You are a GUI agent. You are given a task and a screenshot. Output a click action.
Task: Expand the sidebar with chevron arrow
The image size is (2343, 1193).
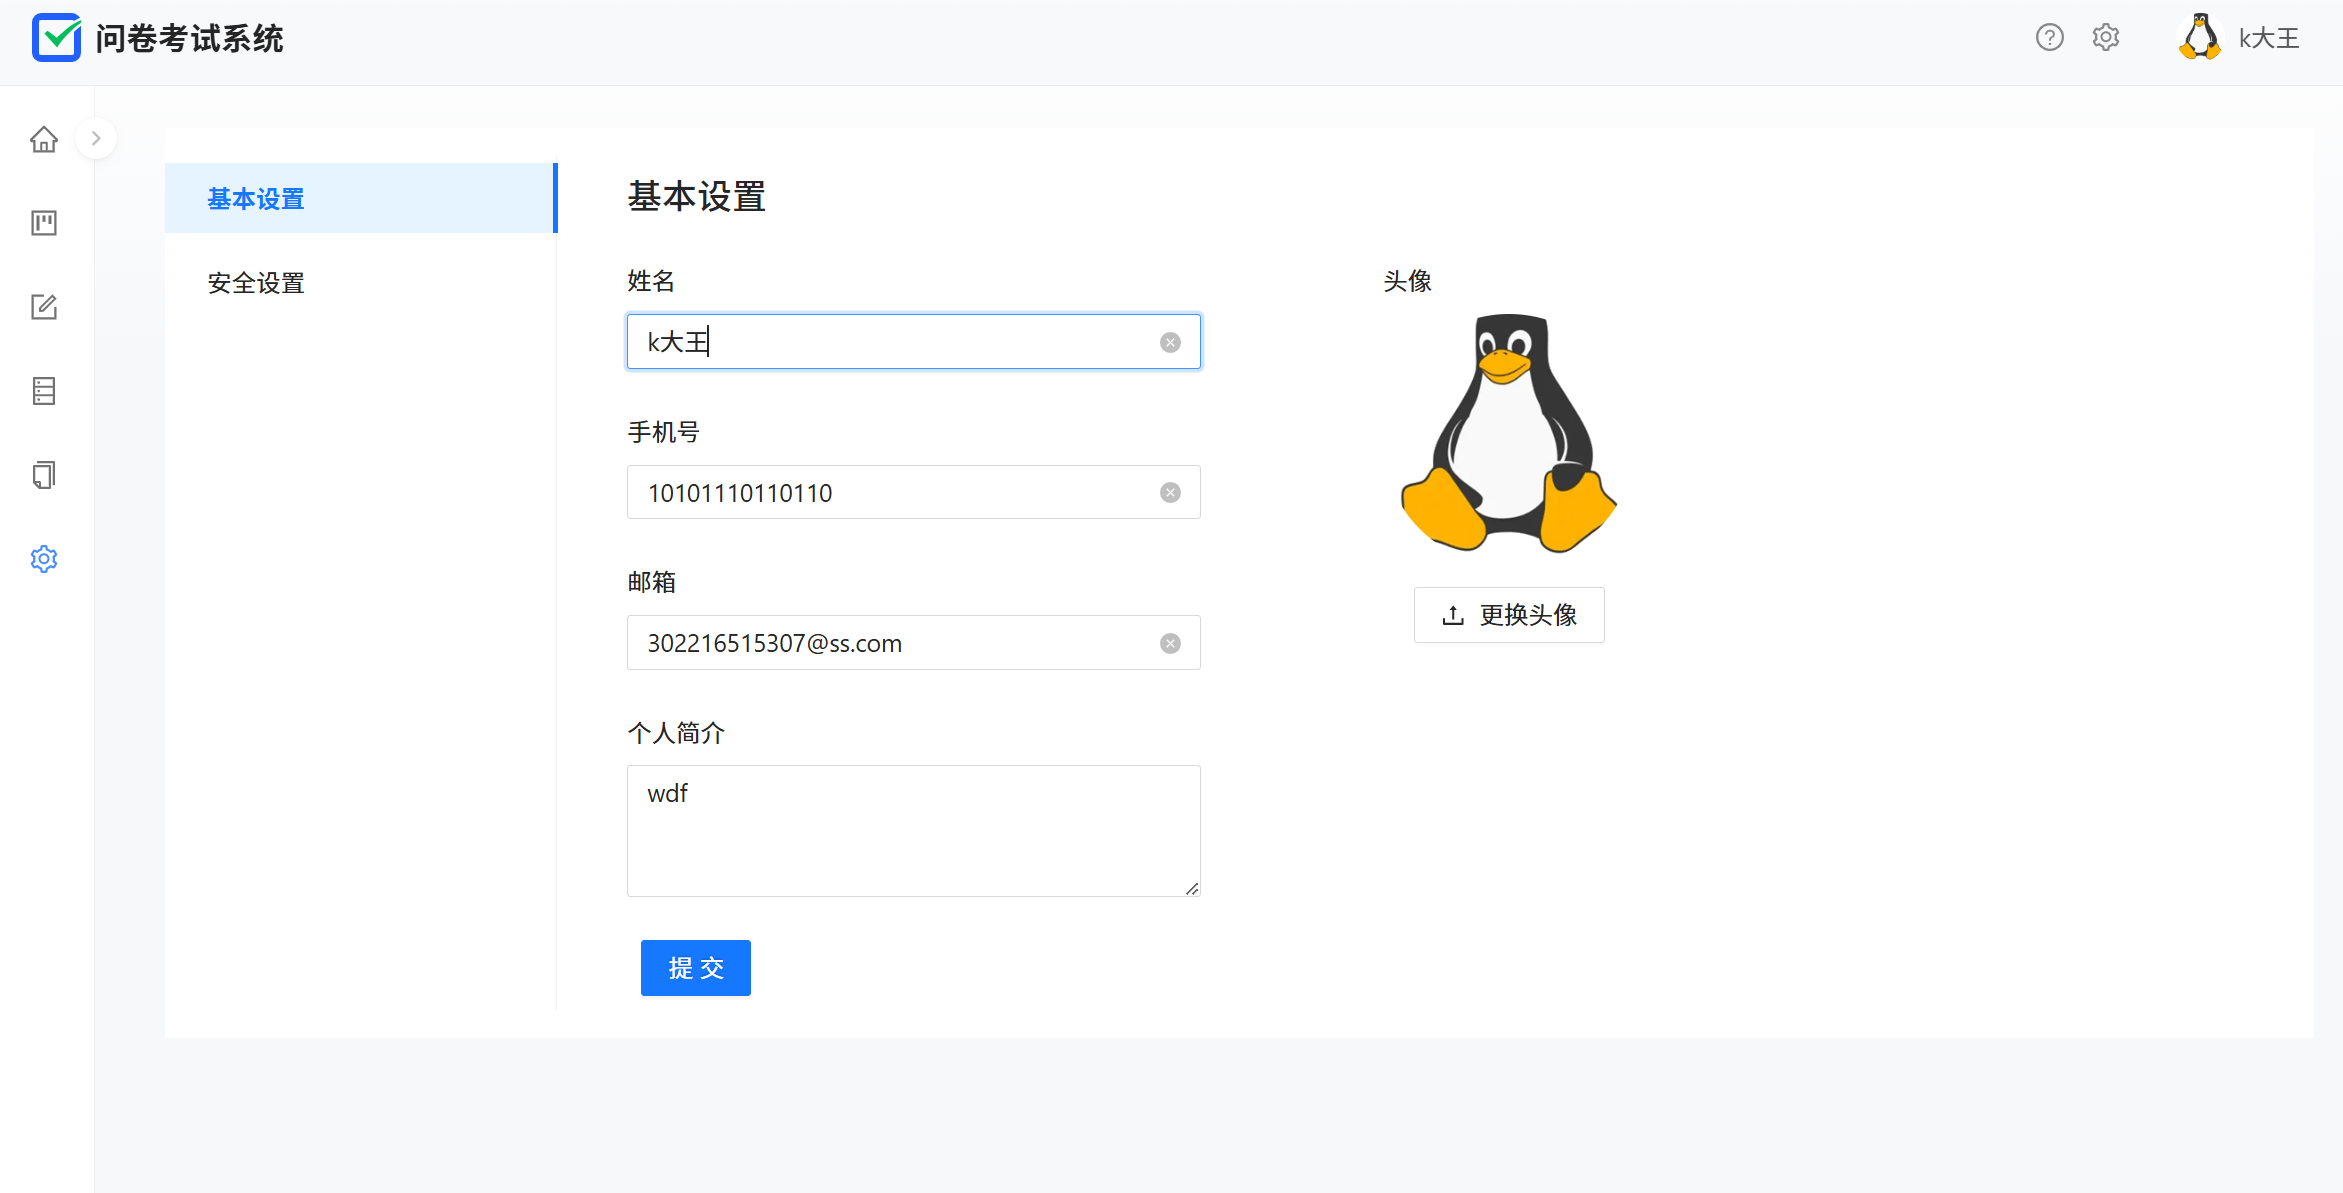(x=96, y=139)
